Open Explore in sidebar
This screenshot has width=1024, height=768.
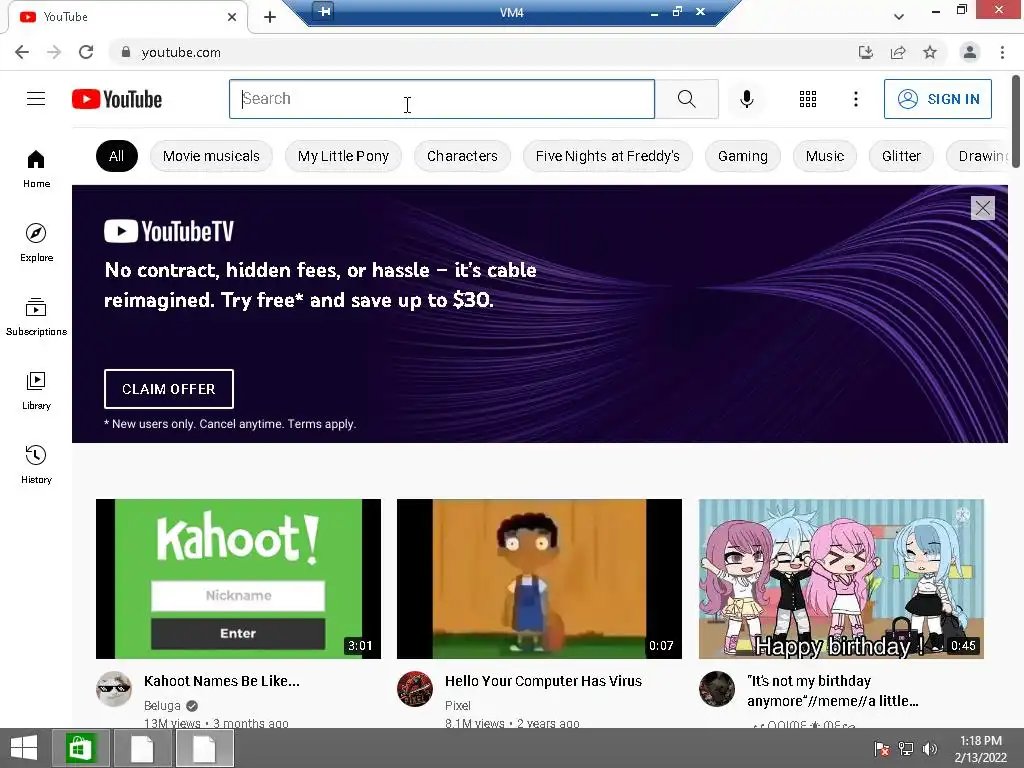coord(36,242)
